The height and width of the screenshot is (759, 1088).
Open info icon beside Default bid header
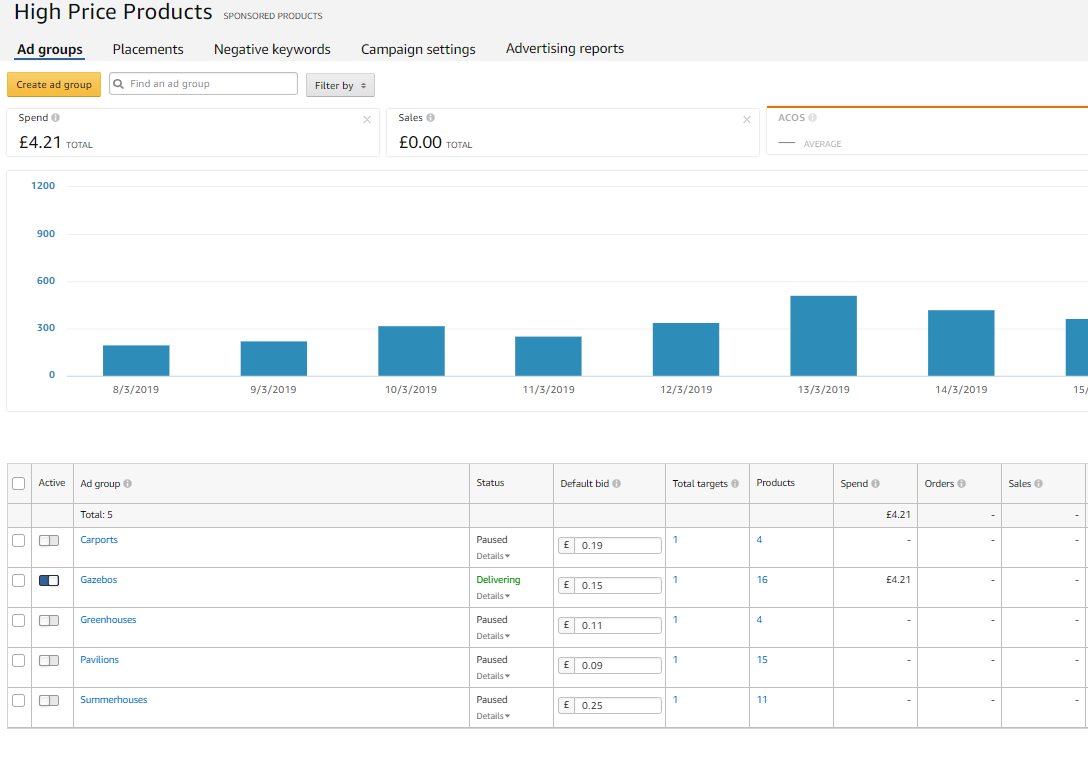click(x=616, y=484)
